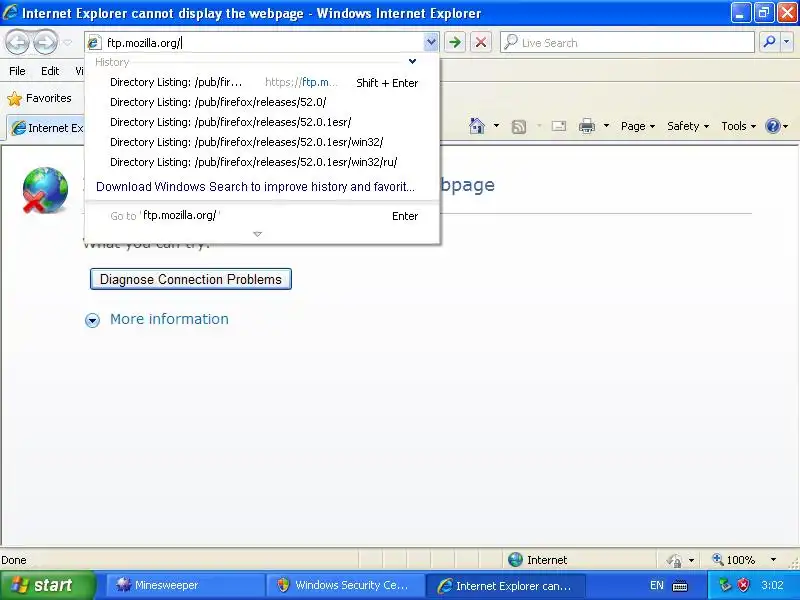Click the red security shield tray icon
800x600 pixels.
743,585
